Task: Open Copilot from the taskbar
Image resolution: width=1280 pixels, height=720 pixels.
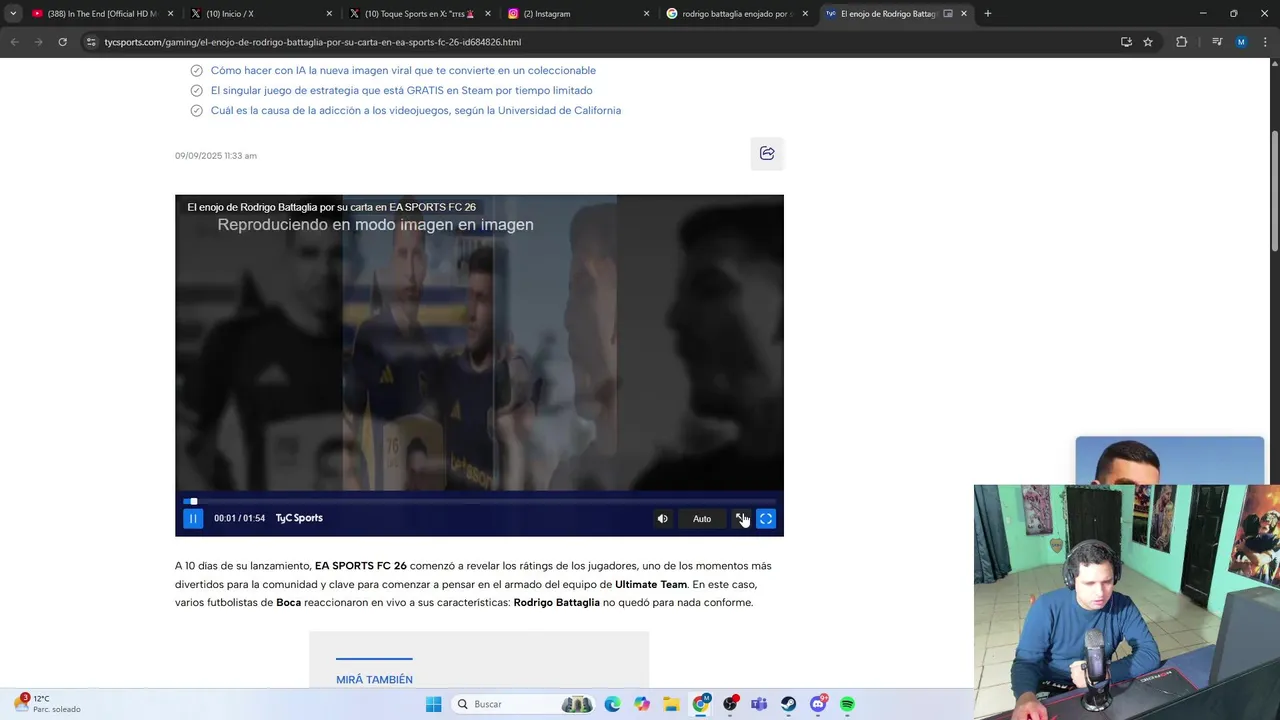Action: 642,704
